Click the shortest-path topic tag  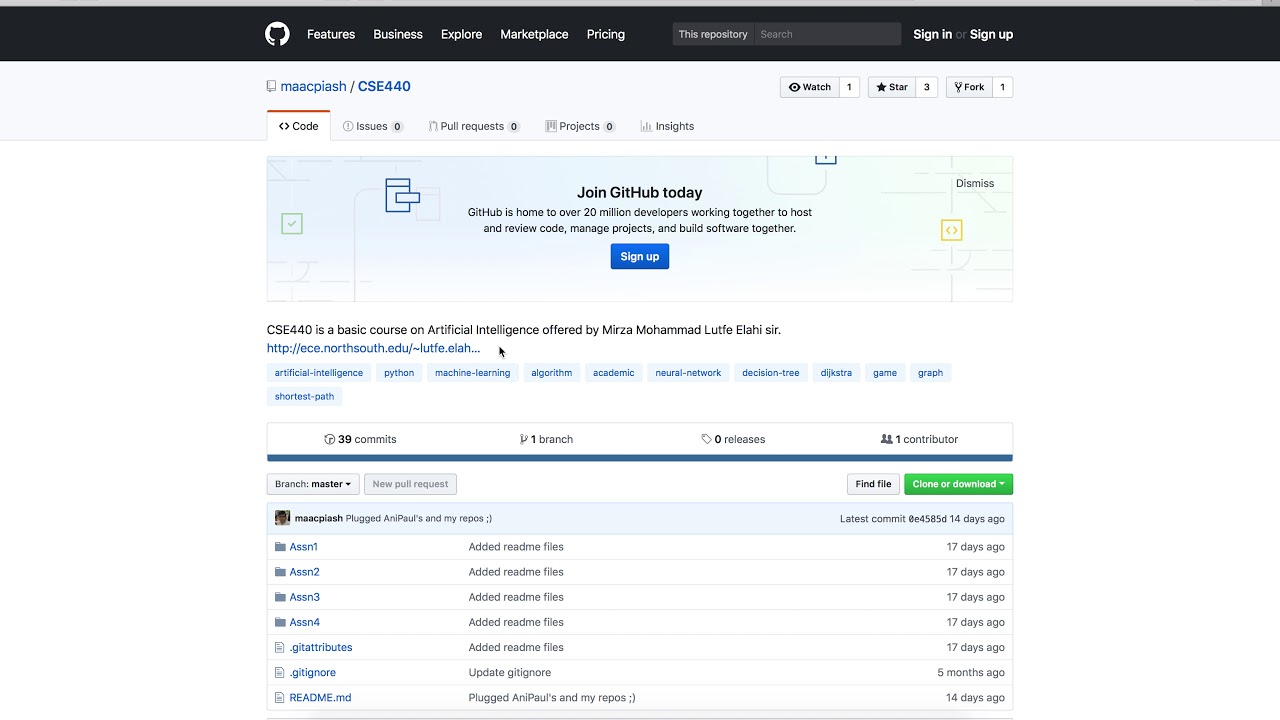pos(304,396)
